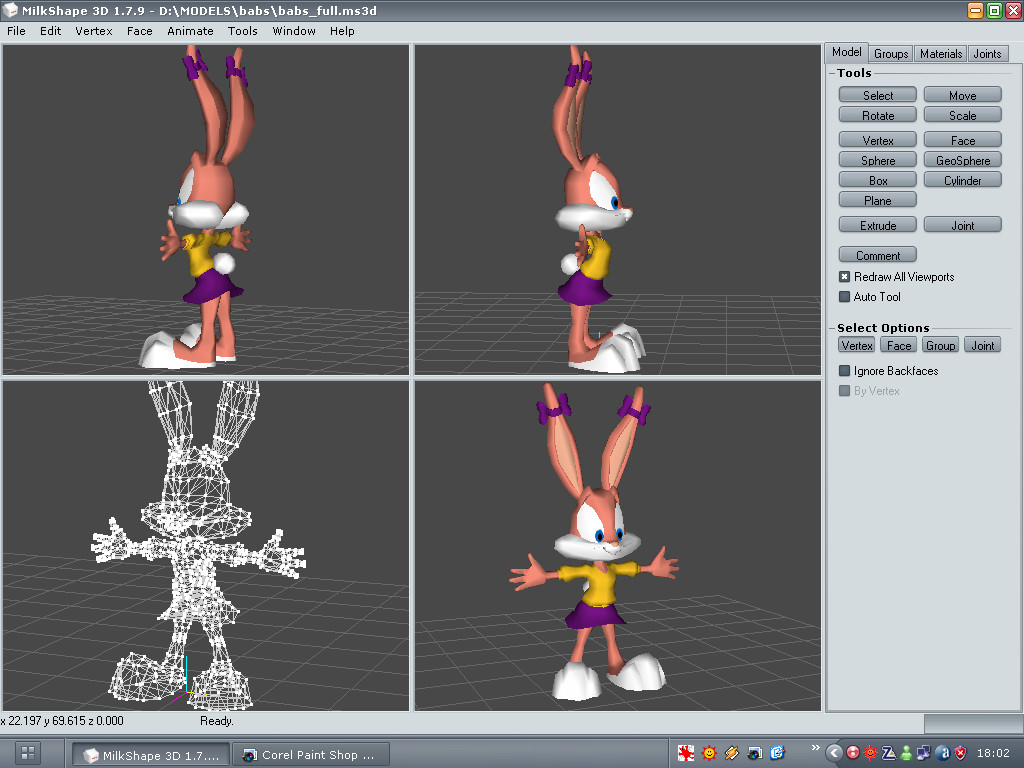Screen dimensions: 1024x768
Task: Open the Face menu
Action: pyautogui.click(x=139, y=31)
